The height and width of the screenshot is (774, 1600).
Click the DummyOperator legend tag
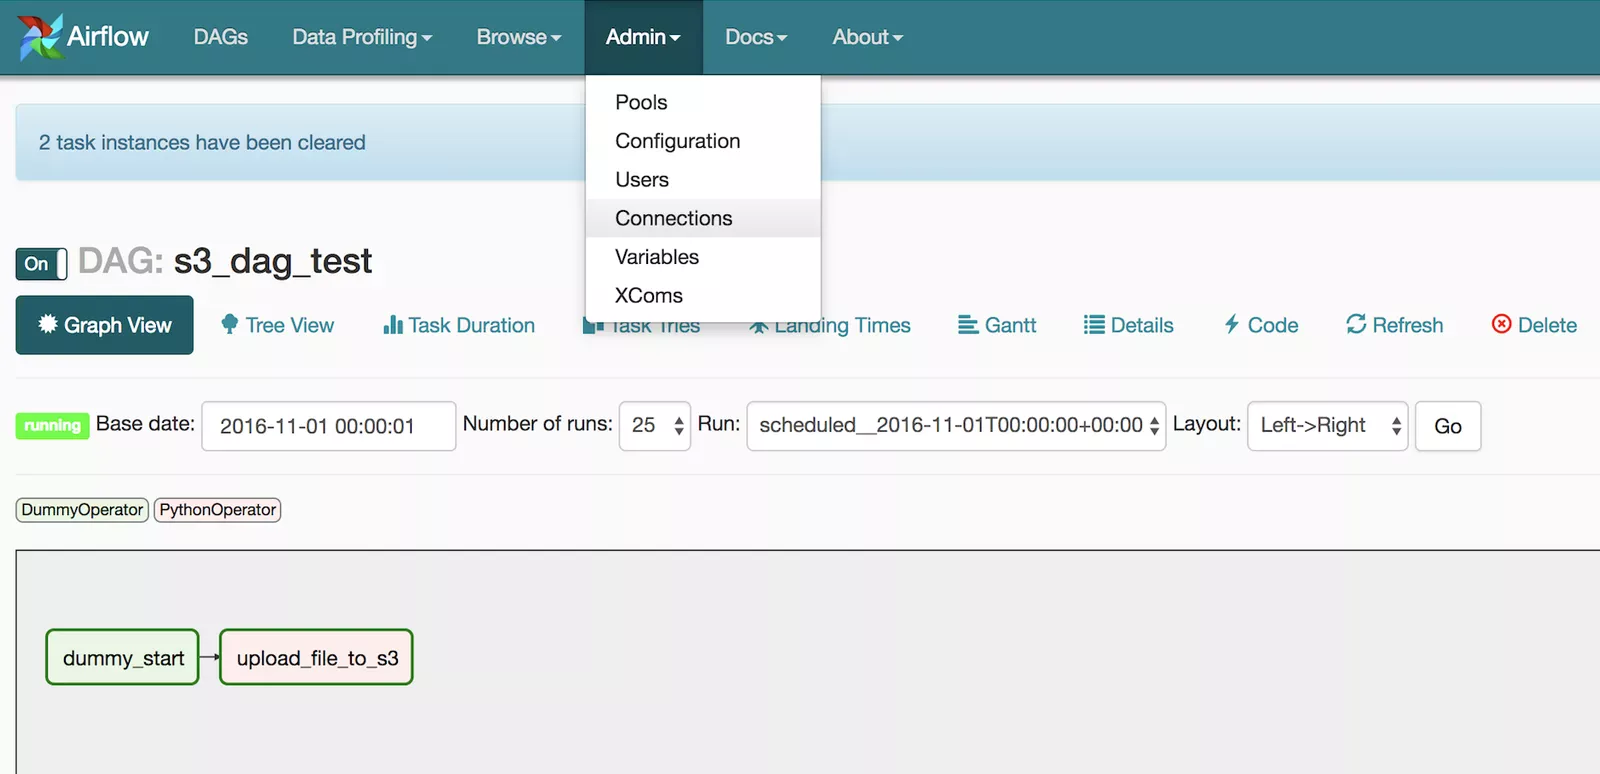tap(82, 510)
